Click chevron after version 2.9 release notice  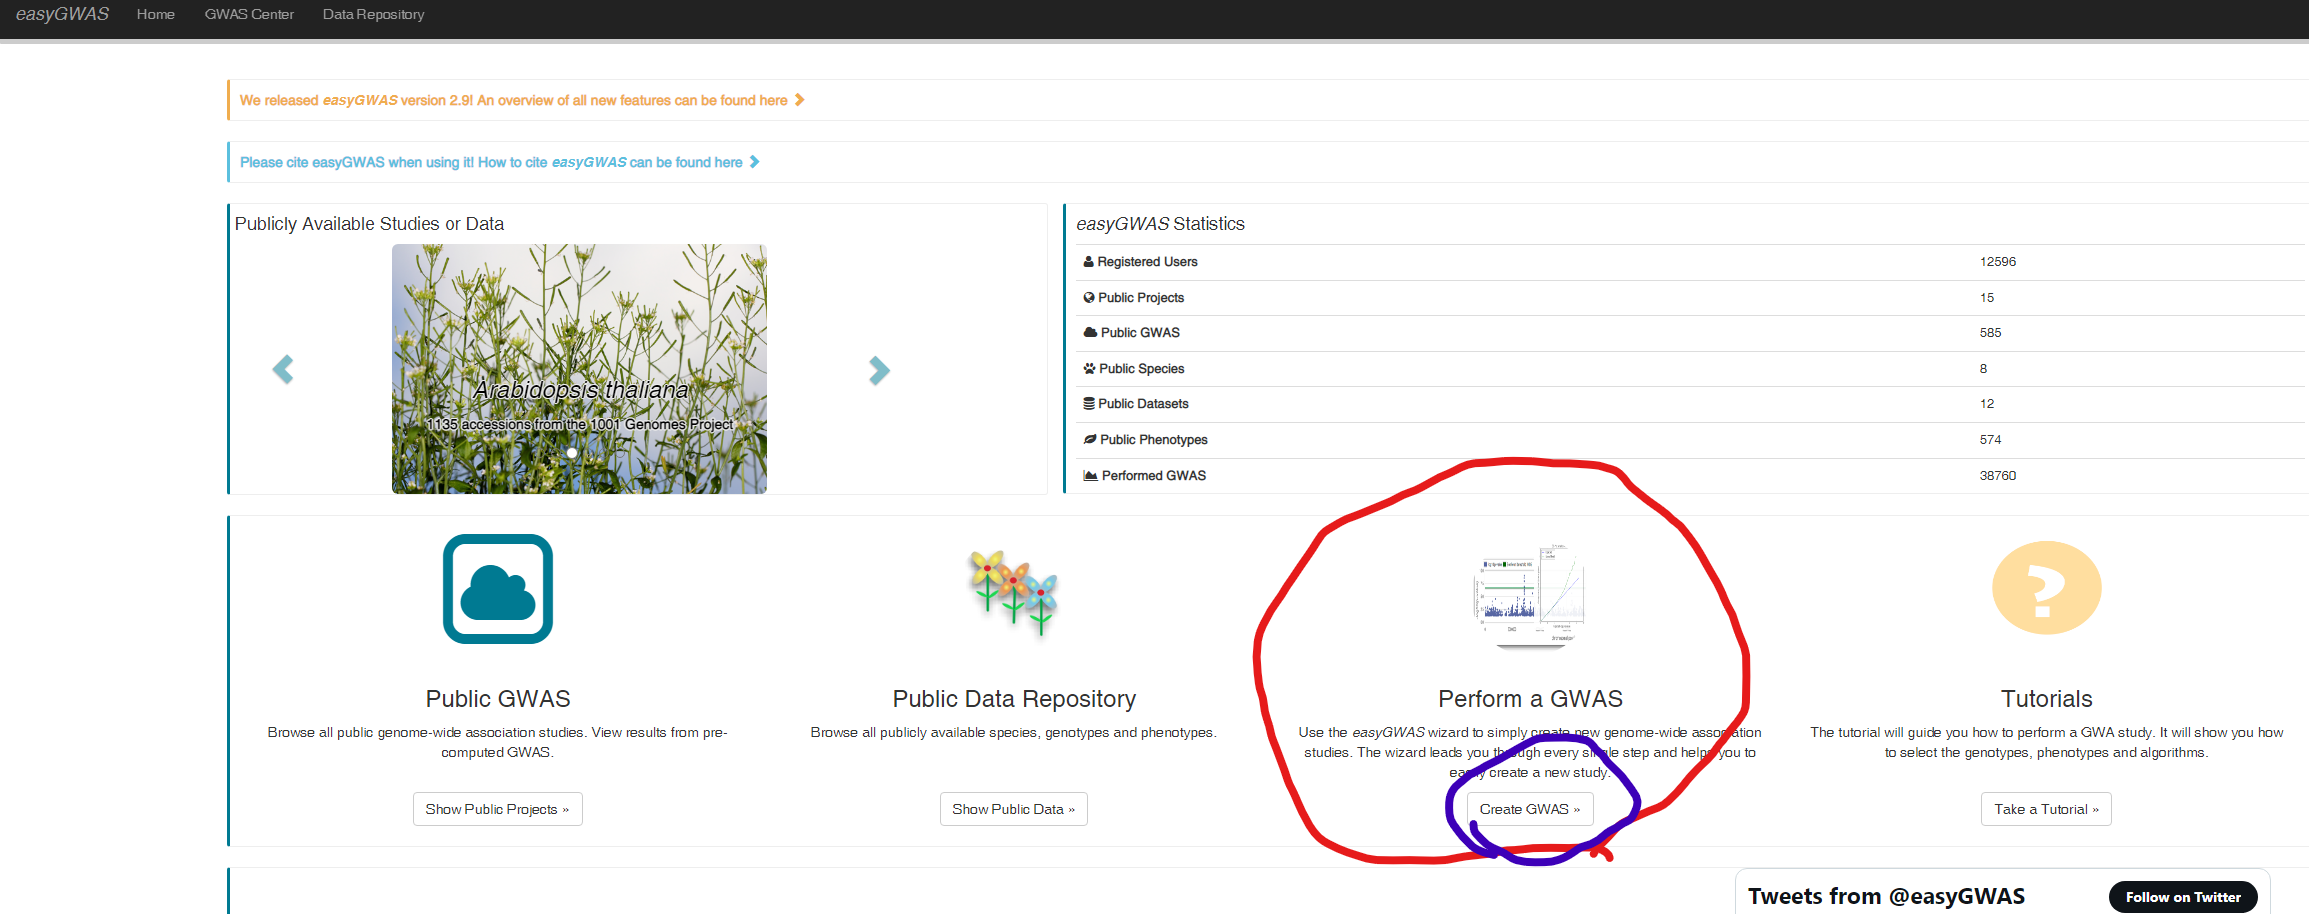(x=799, y=100)
